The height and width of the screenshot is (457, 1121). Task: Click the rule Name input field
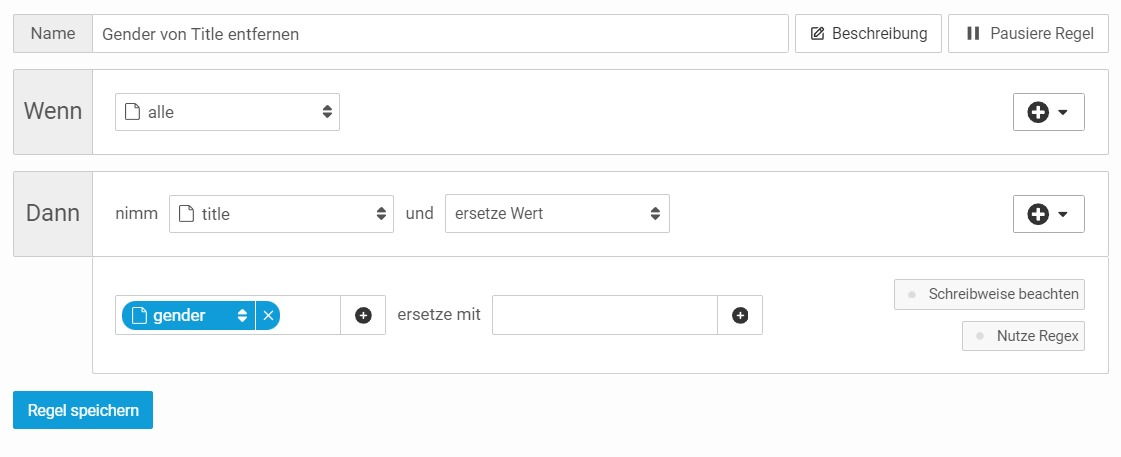click(440, 34)
